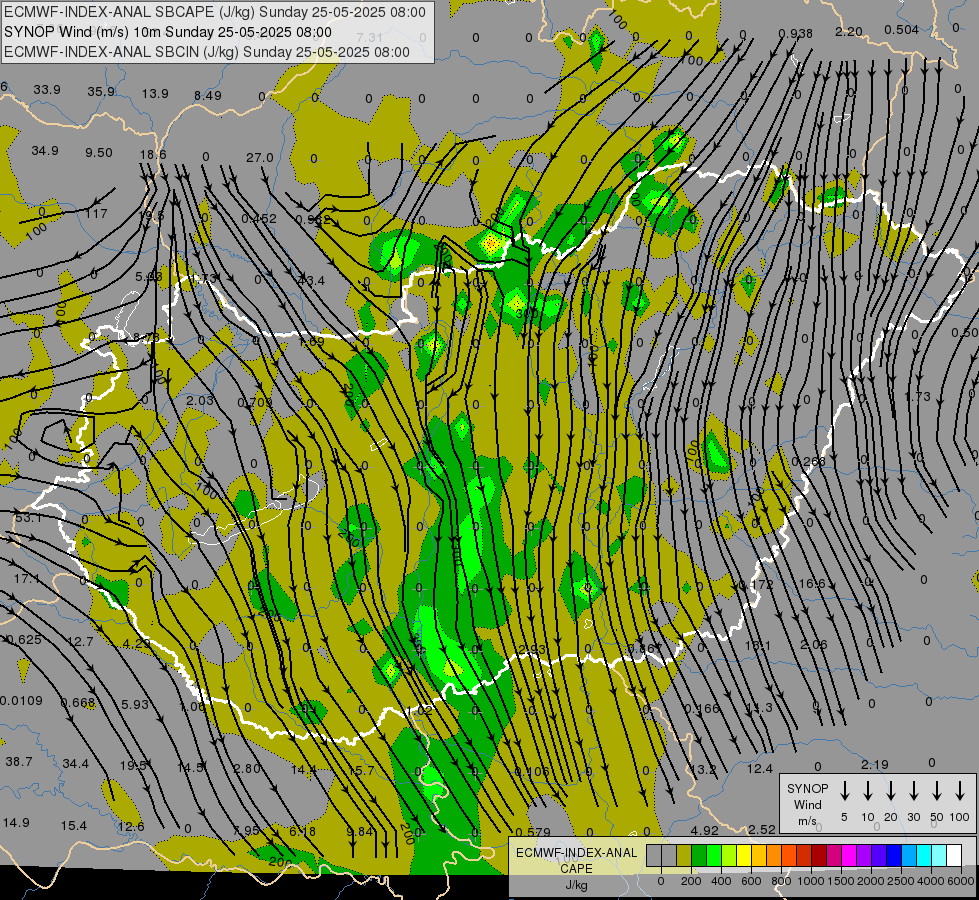Click the map value 33.9
The width and height of the screenshot is (979, 900).
47,90
